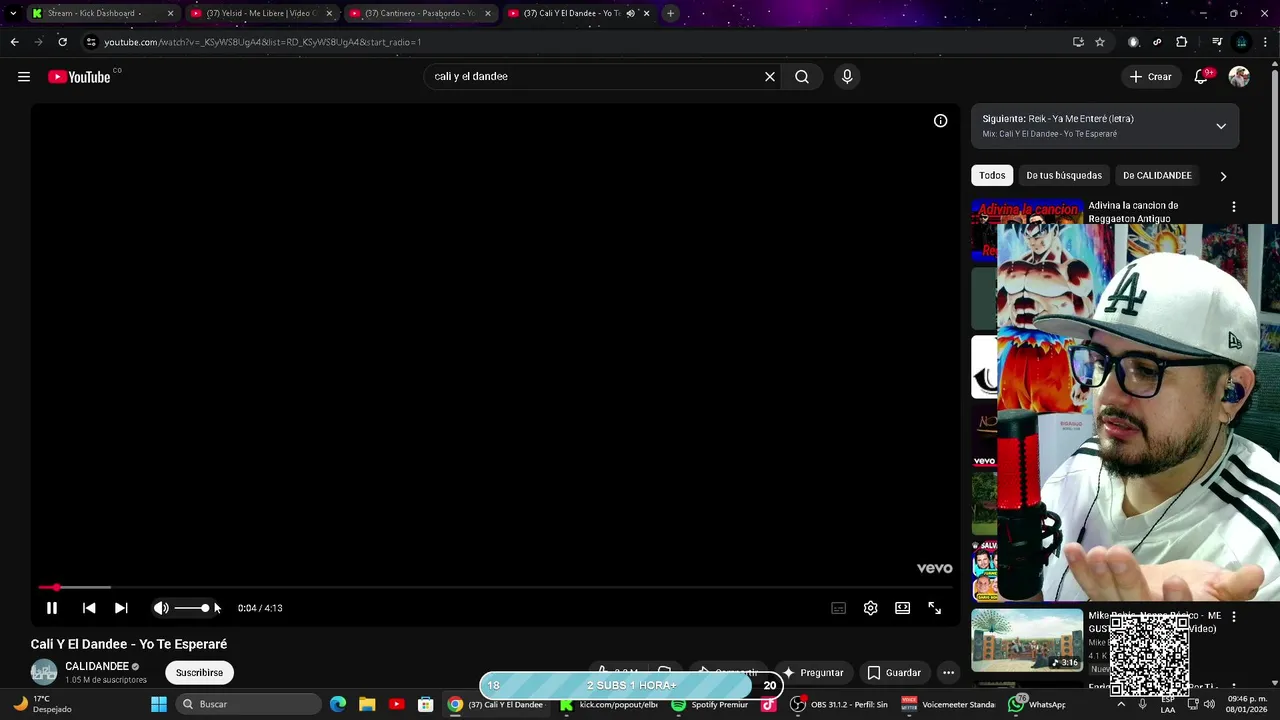This screenshot has height=720, width=1280.
Task: Clear the search text with the X
Action: [770, 77]
